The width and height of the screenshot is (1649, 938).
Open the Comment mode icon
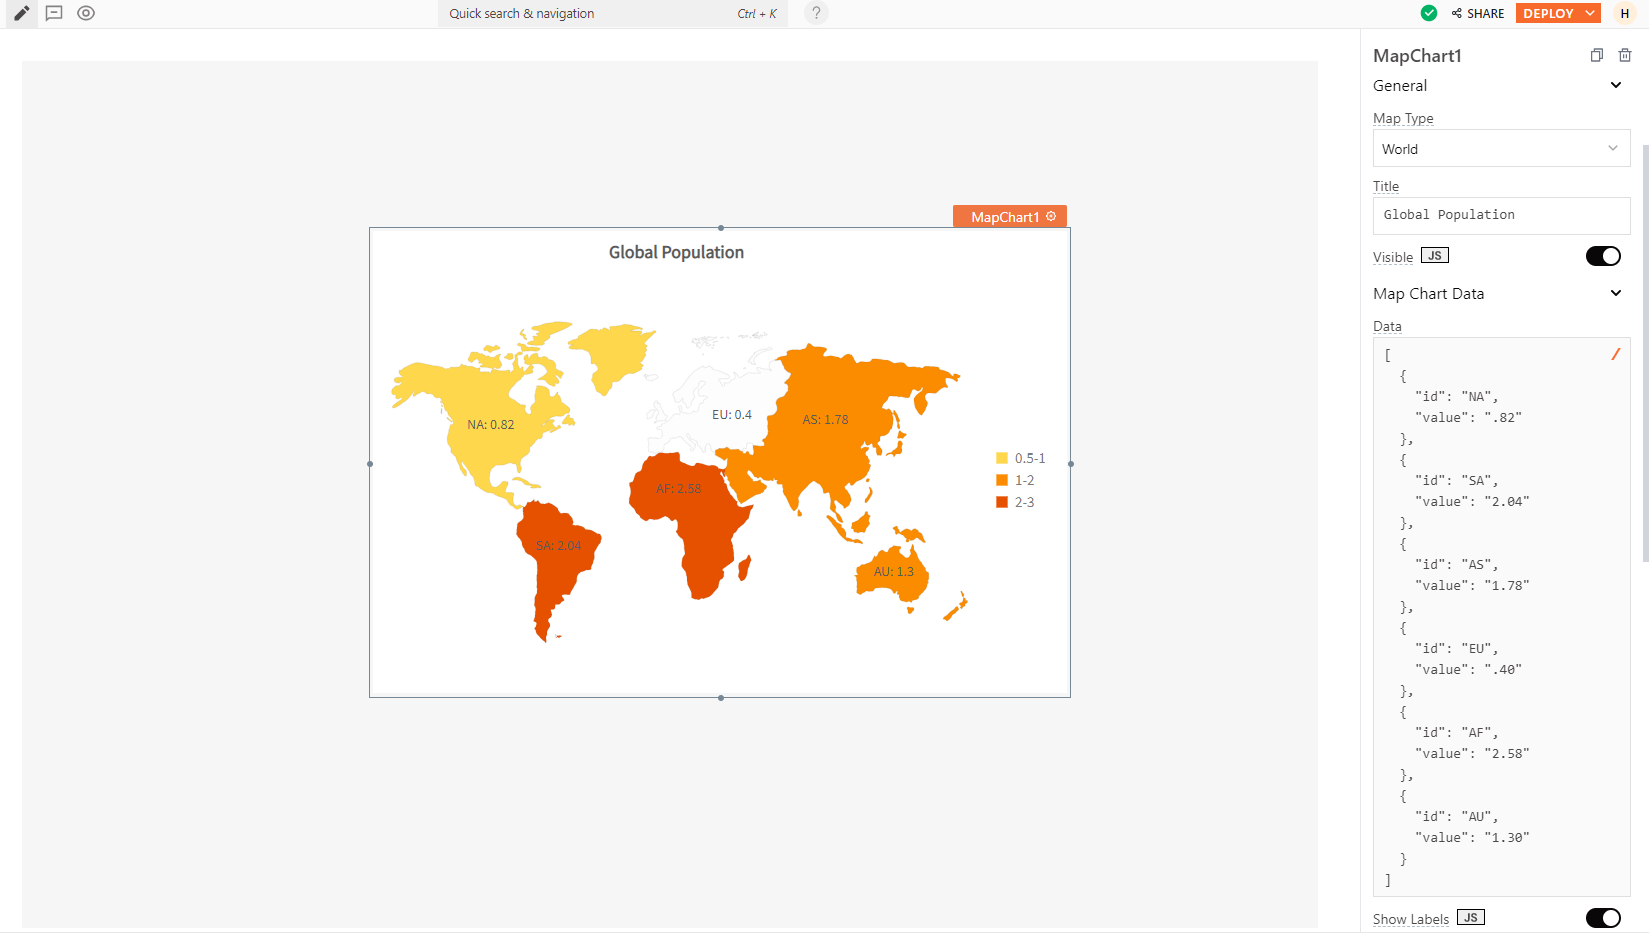[x=54, y=13]
